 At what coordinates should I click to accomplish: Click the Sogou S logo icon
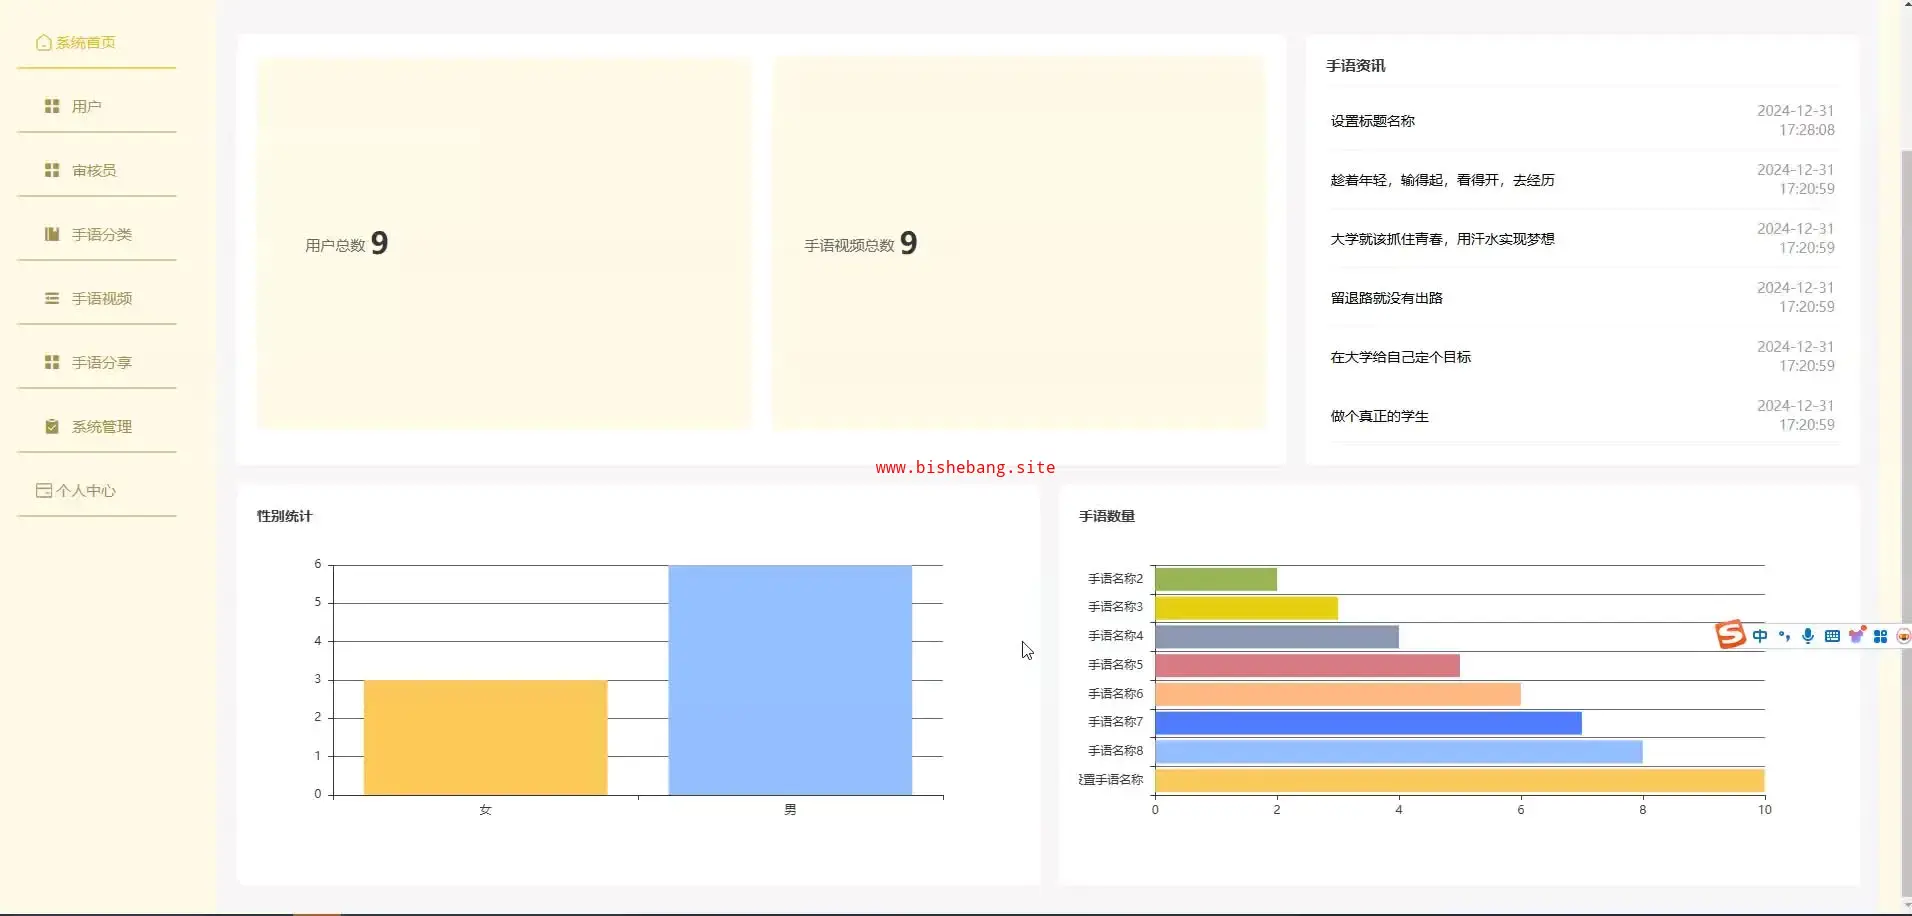1730,635
